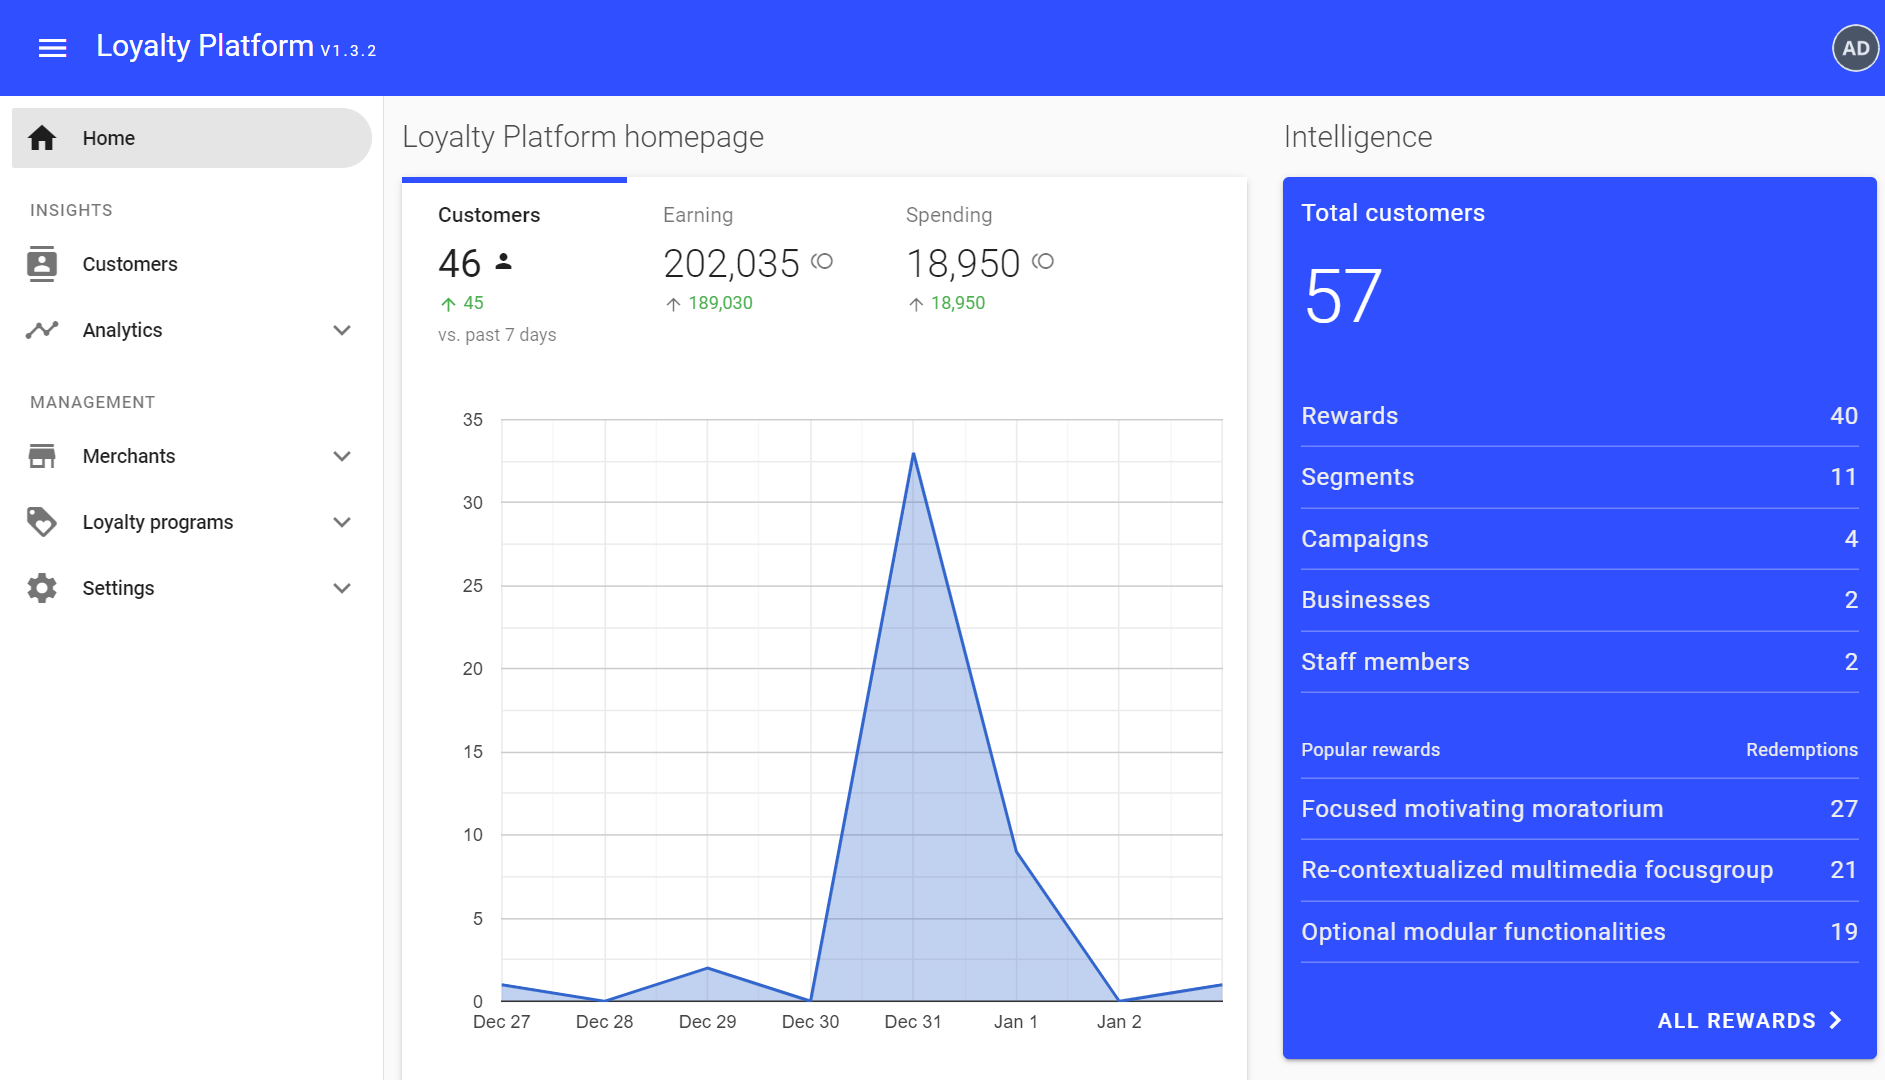Click the Home house icon
The image size is (1885, 1080).
click(x=42, y=138)
